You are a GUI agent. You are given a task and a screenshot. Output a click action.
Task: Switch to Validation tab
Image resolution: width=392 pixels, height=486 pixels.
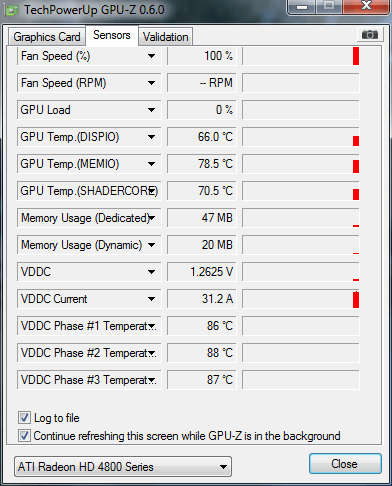coord(165,37)
